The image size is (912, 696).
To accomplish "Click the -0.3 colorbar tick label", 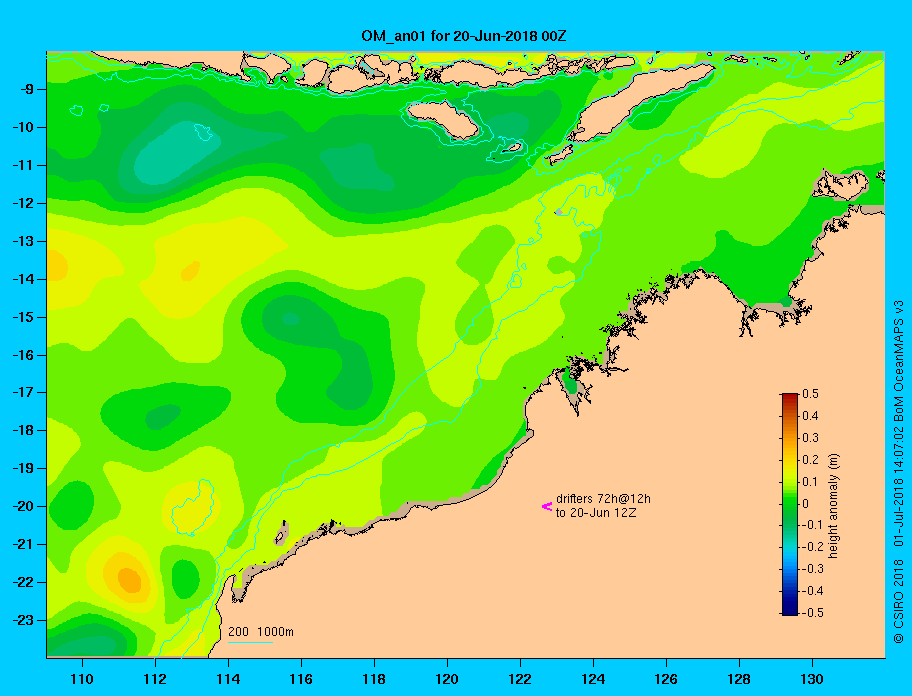I will tap(813, 569).
